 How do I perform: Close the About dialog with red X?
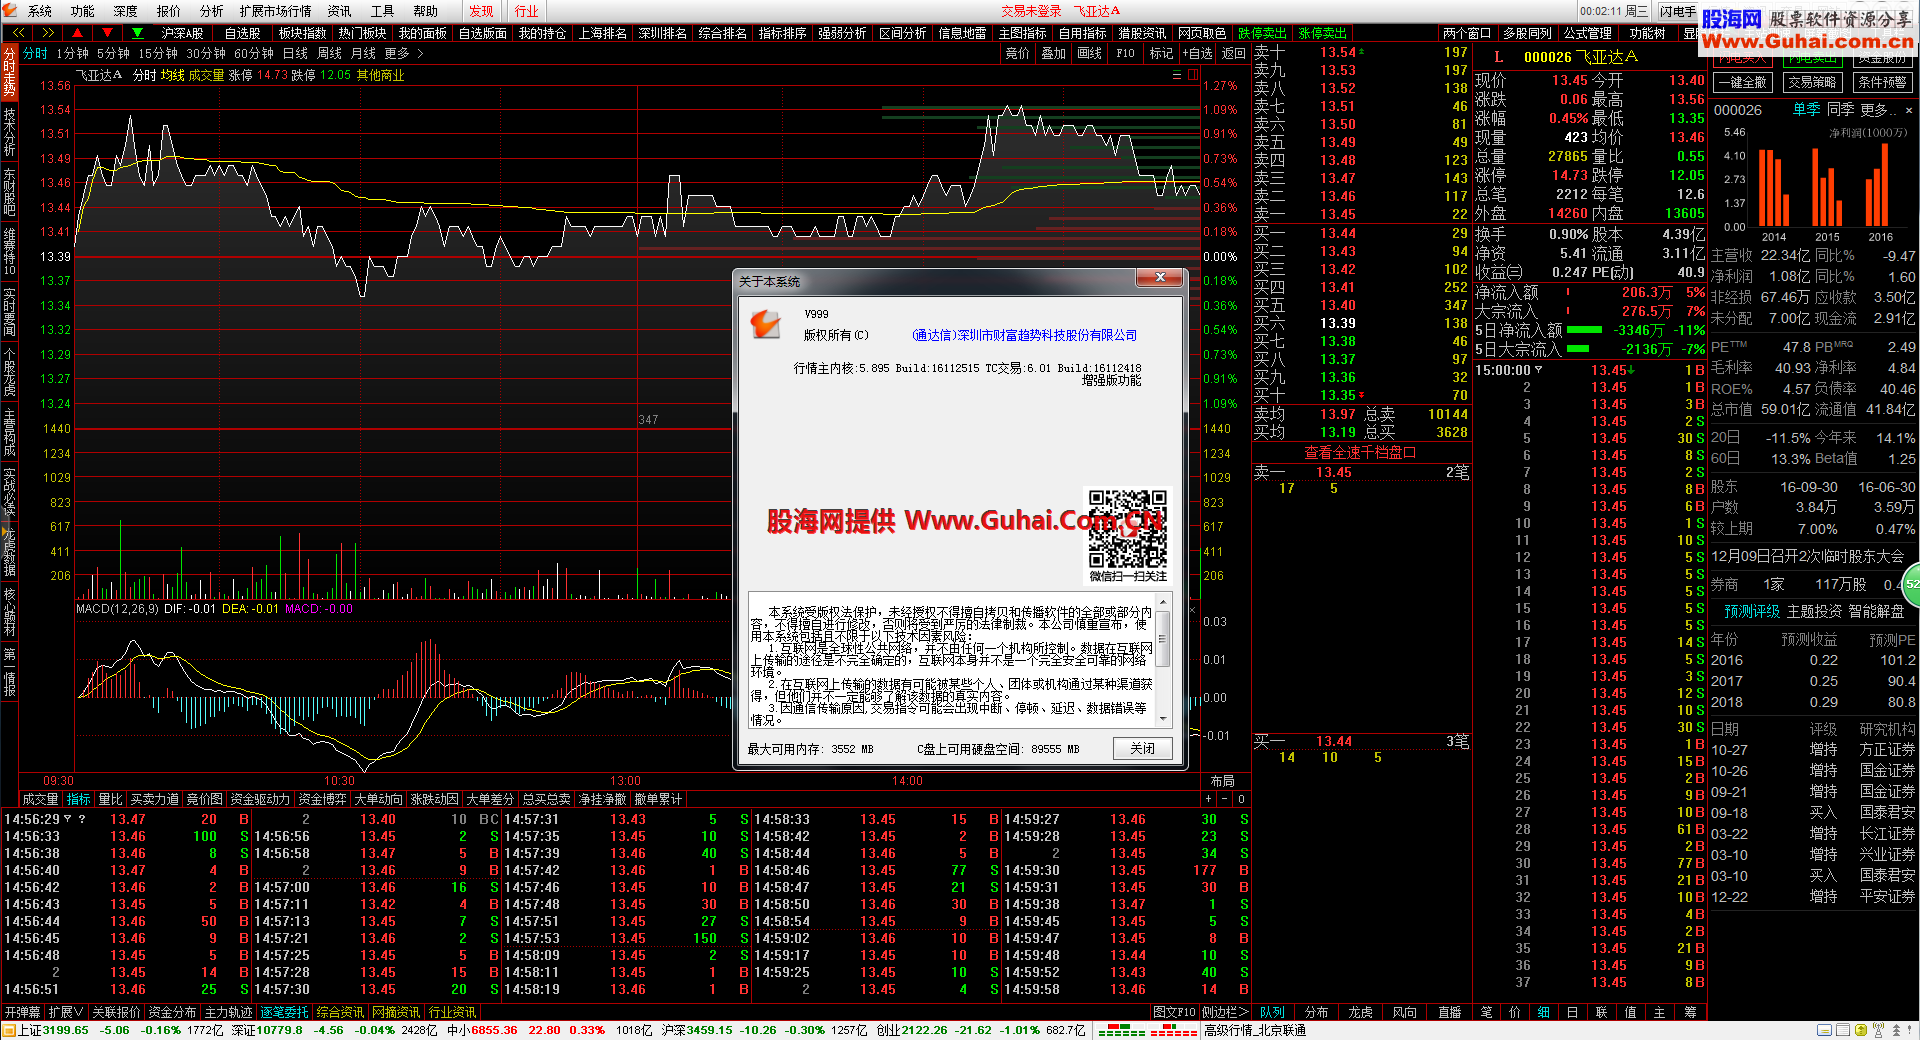(1160, 277)
